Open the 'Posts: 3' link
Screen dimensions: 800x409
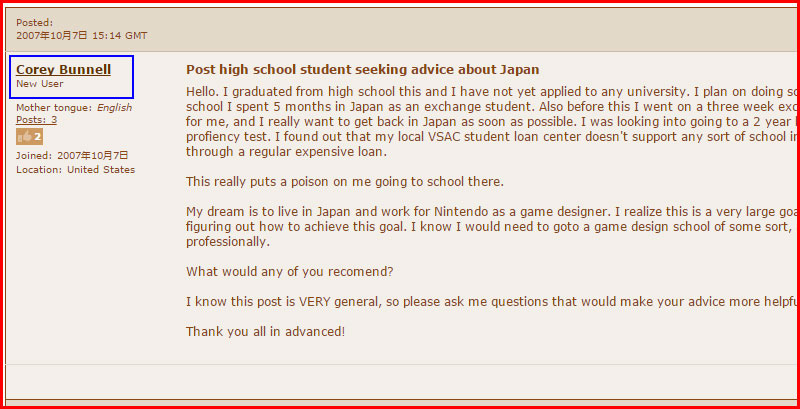coord(36,120)
